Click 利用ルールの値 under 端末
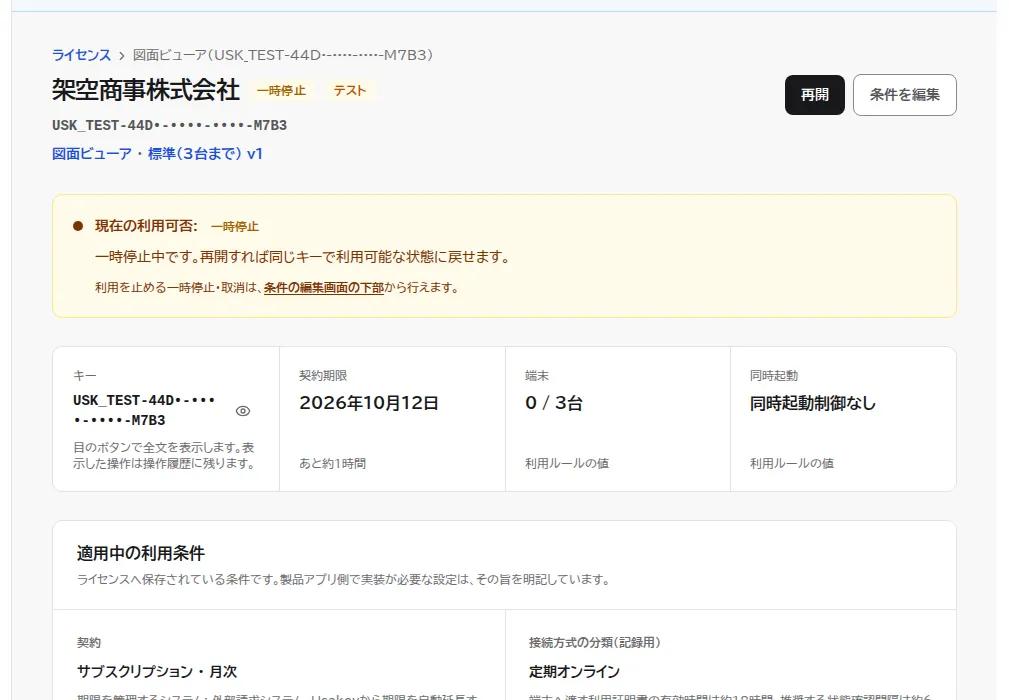 pyautogui.click(x=566, y=463)
